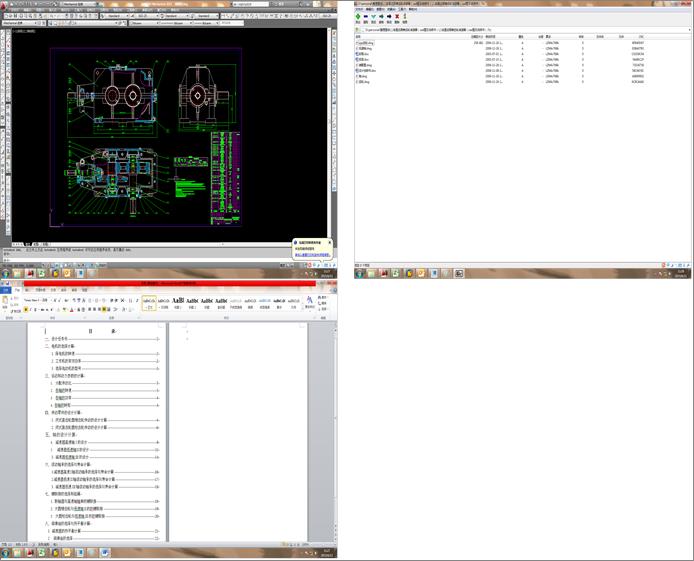Open the AutoCAD application menu button

coord(4,5)
